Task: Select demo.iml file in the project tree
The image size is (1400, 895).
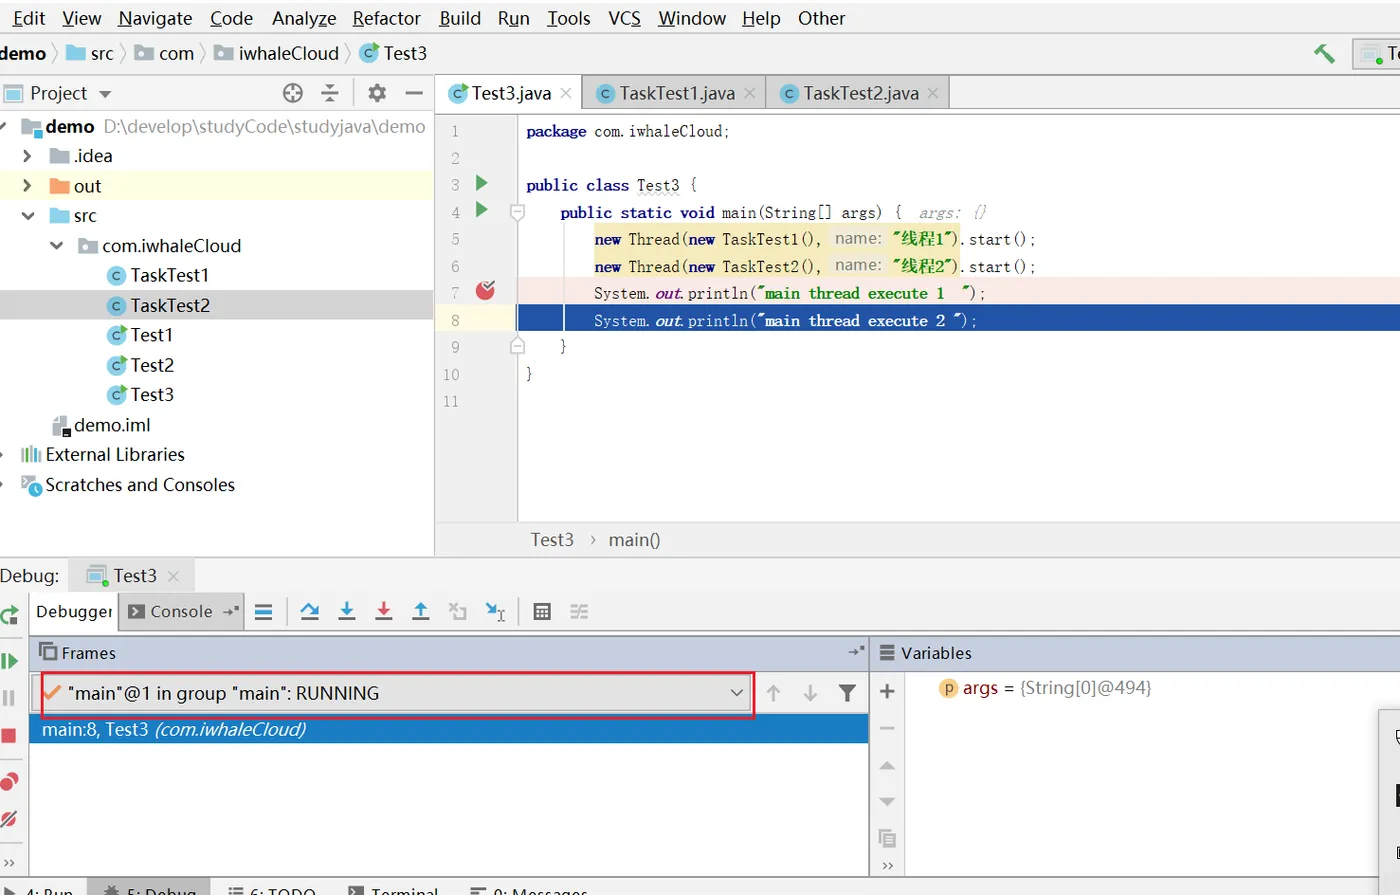Action: 112,425
